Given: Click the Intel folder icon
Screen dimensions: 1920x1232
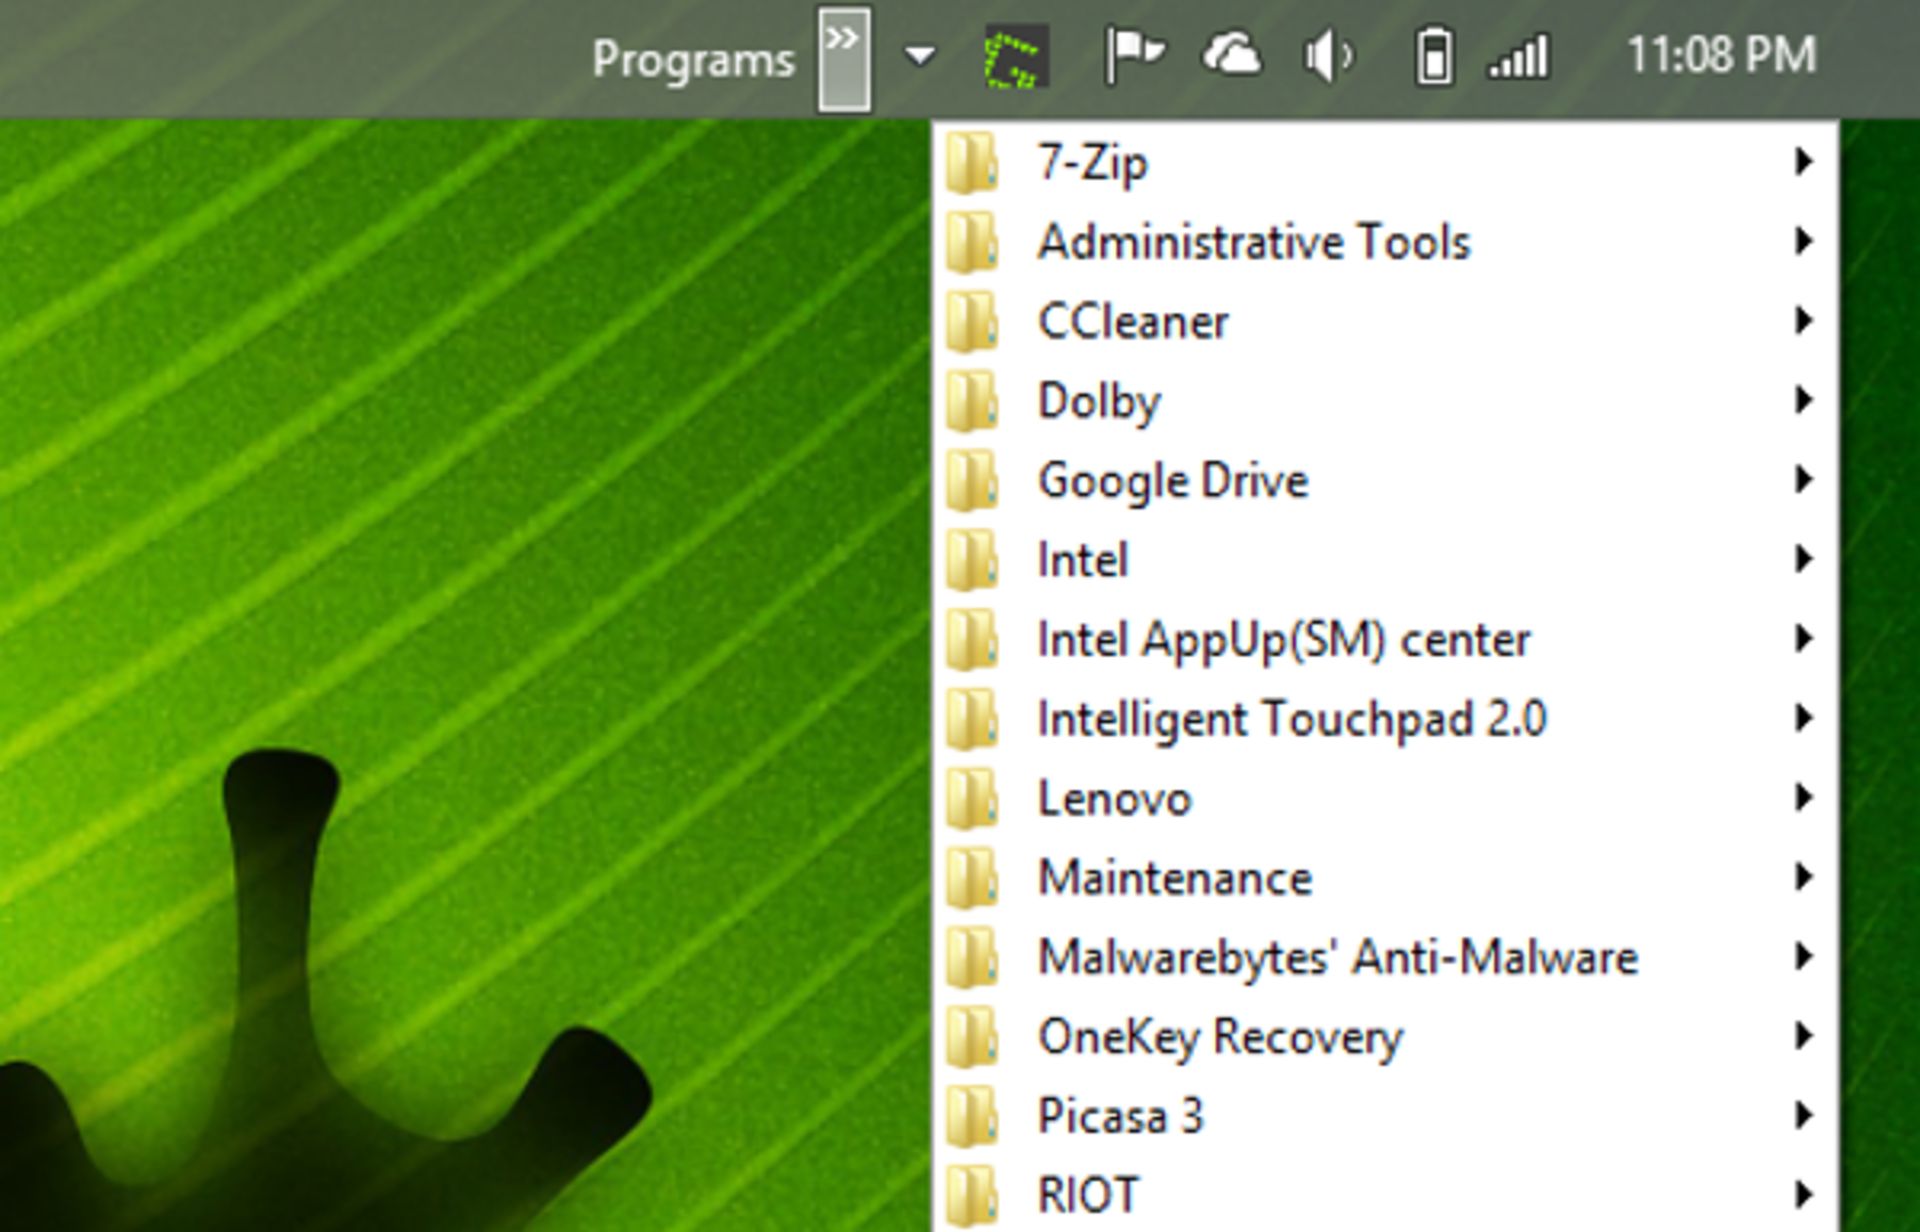Looking at the screenshot, I should point(971,559).
